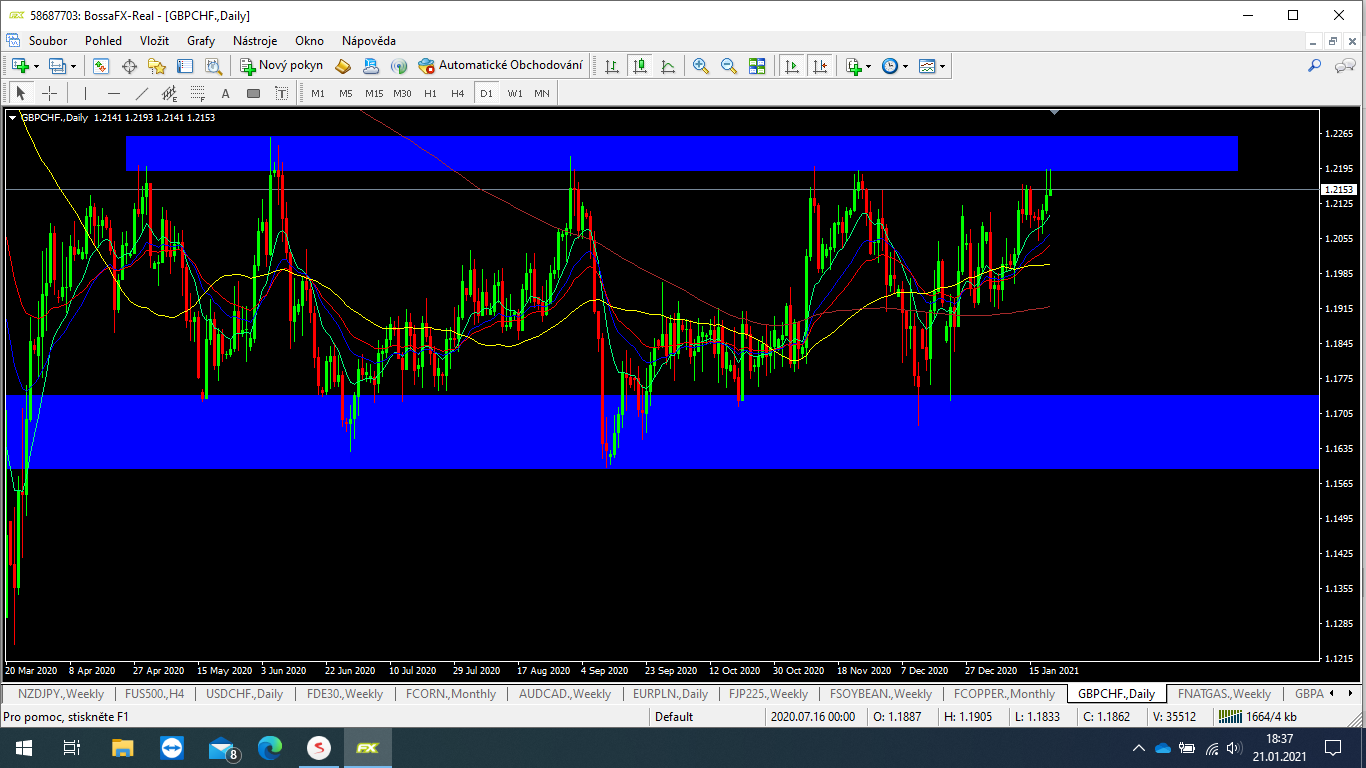Open the Market Watch panel icon
The width and height of the screenshot is (1366, 768).
coord(101,66)
